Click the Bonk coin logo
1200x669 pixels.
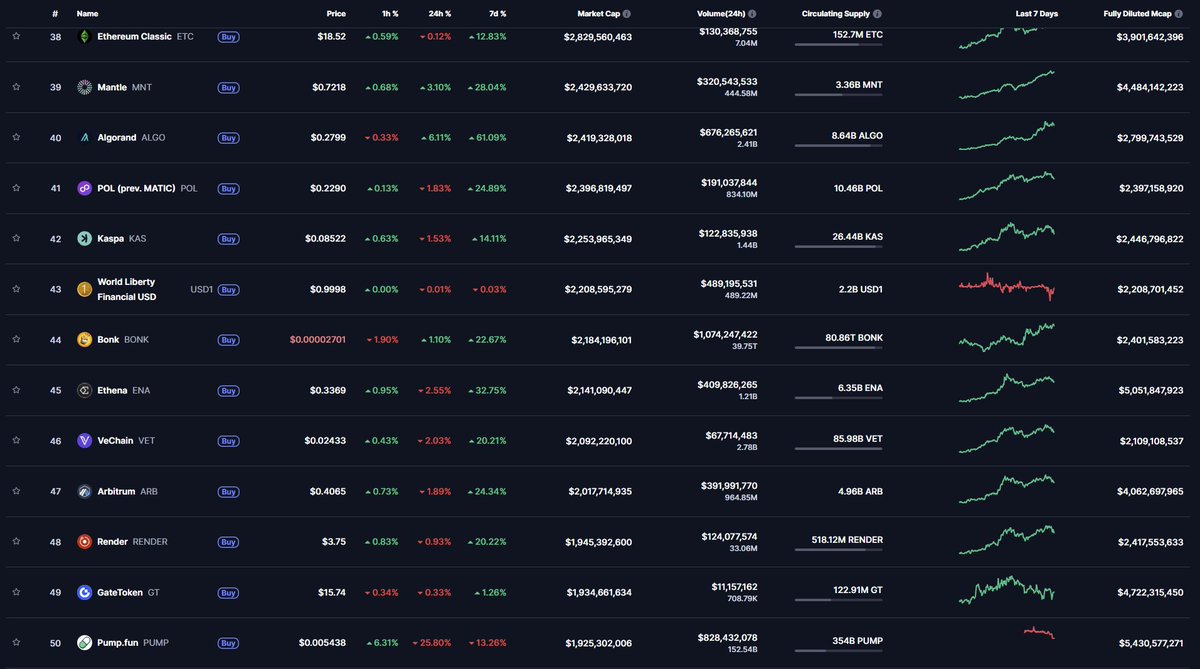click(x=85, y=339)
